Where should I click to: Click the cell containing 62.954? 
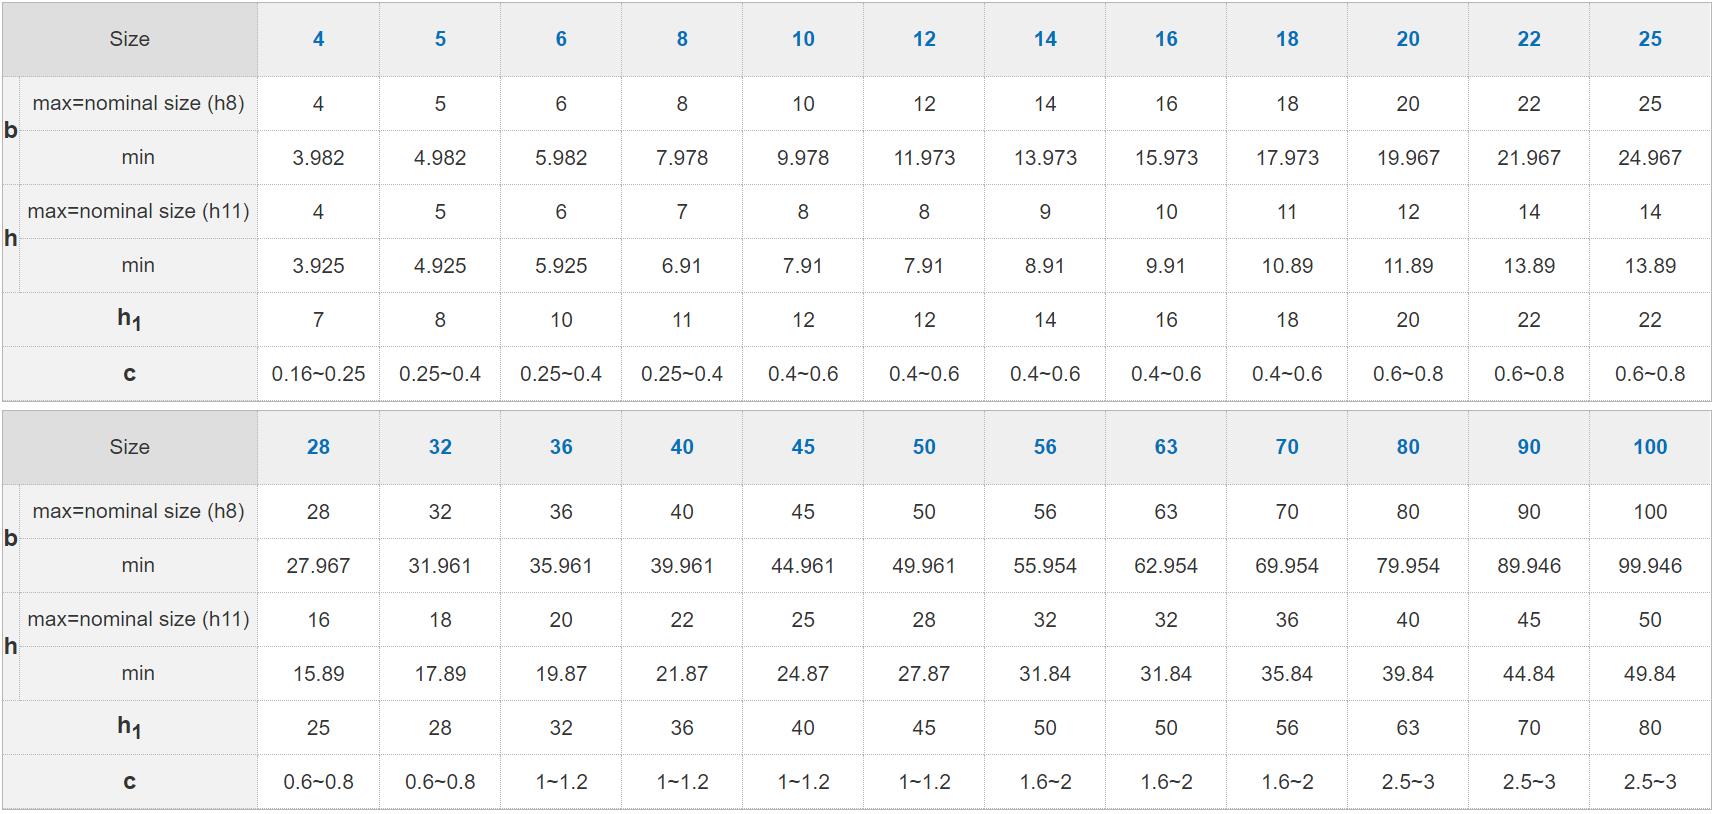(x=1166, y=566)
